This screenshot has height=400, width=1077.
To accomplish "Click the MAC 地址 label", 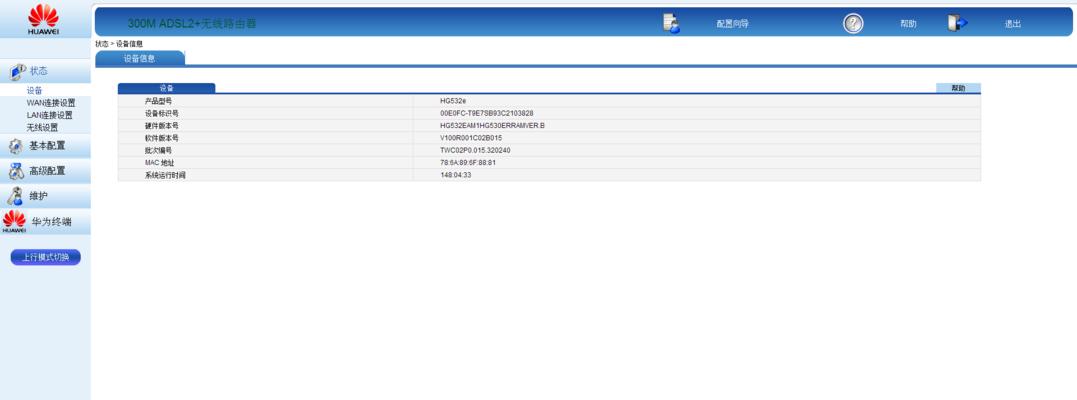I will (159, 163).
